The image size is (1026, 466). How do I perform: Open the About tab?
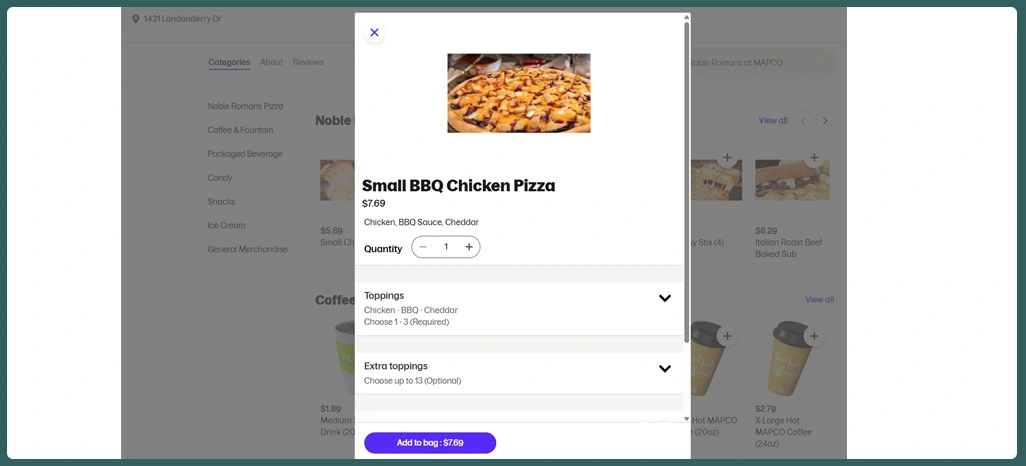point(272,62)
